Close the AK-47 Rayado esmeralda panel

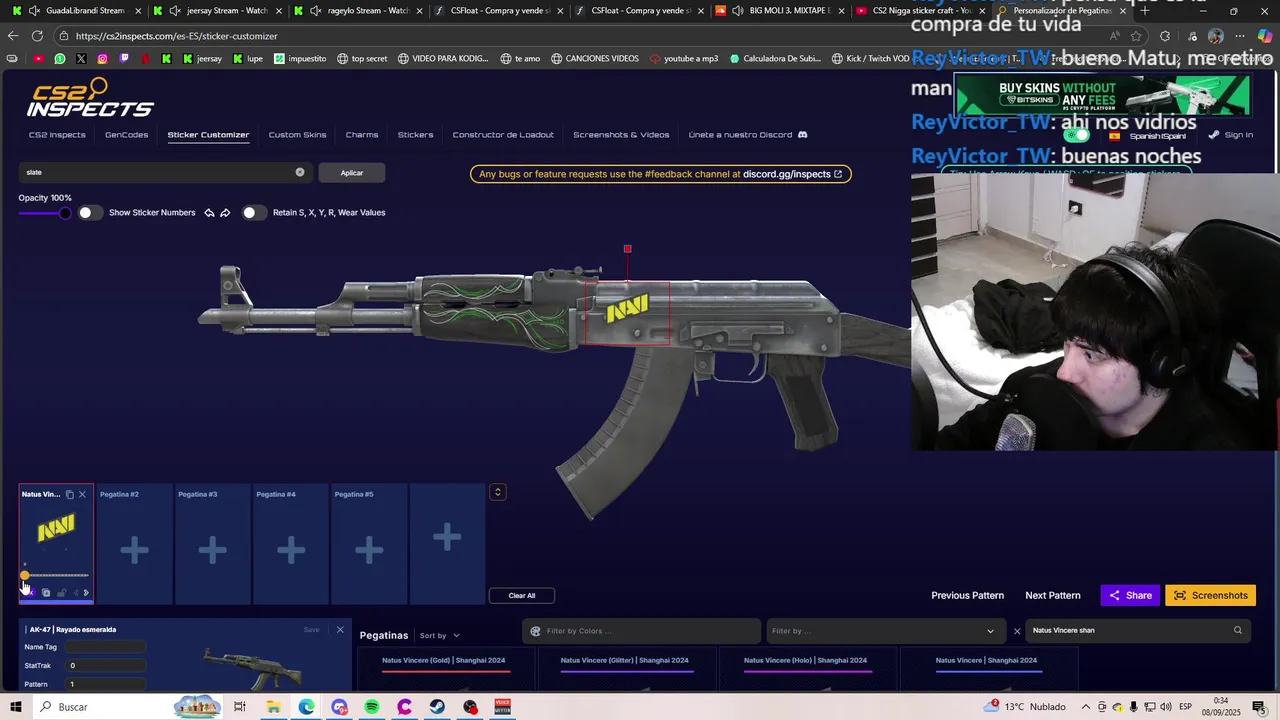pos(340,630)
